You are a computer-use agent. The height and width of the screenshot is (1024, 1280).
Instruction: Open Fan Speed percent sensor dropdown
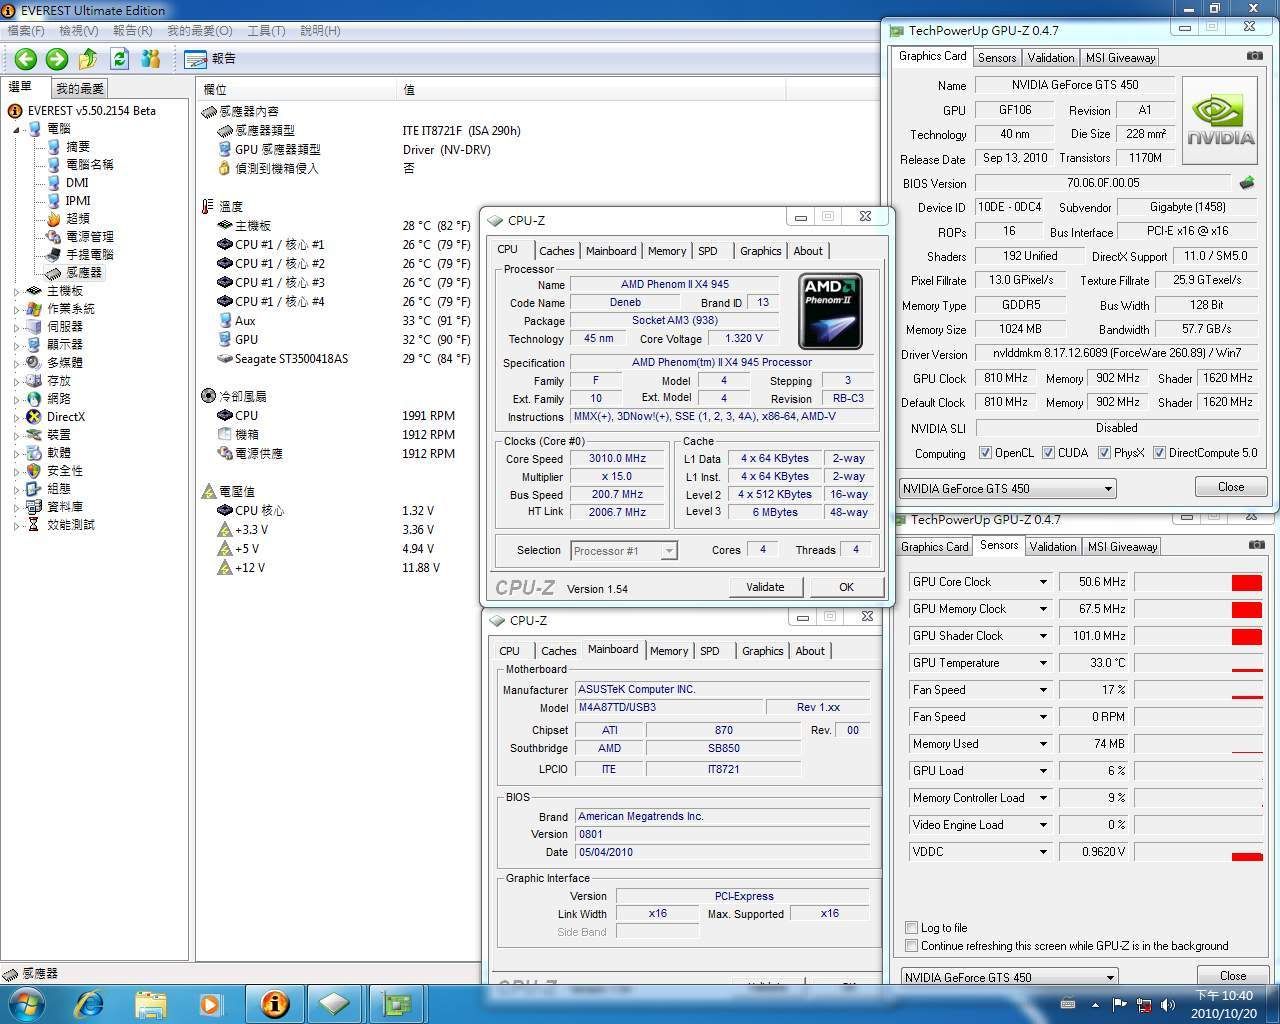[1042, 690]
